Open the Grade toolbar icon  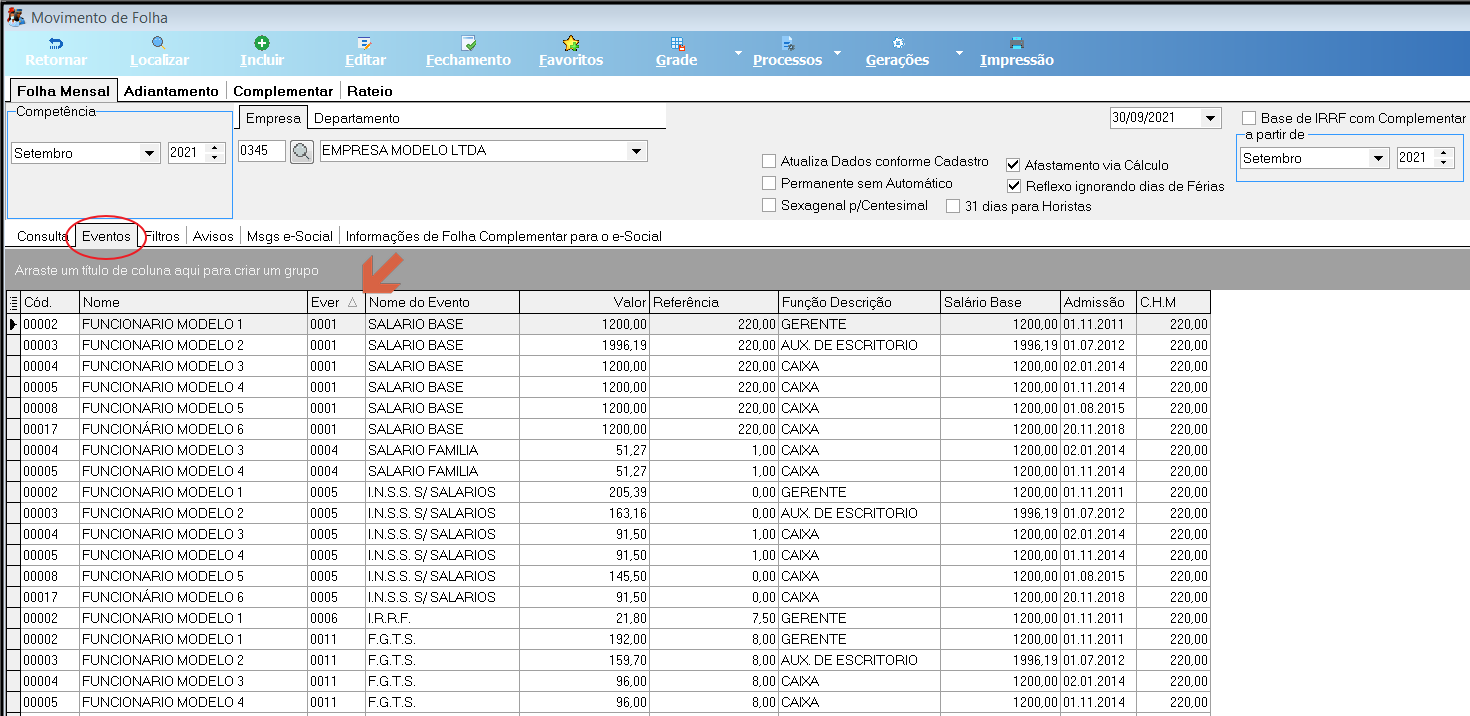coord(677,43)
